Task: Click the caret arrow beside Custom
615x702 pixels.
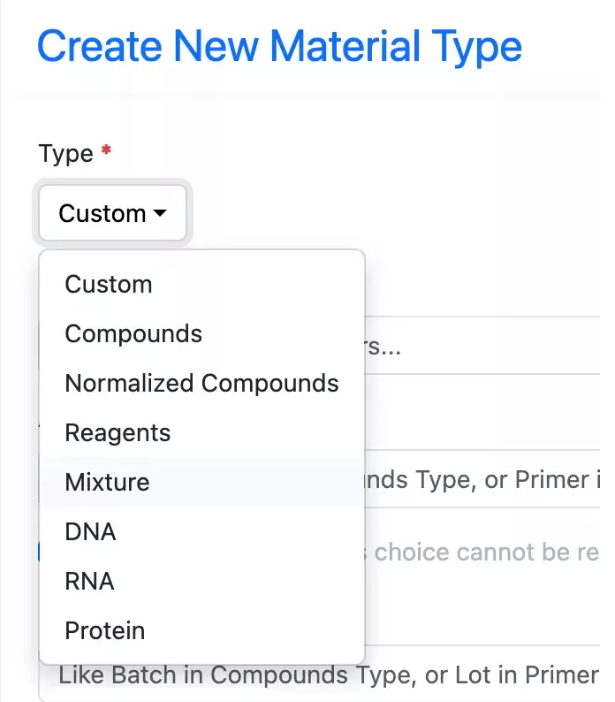Action: (x=160, y=214)
